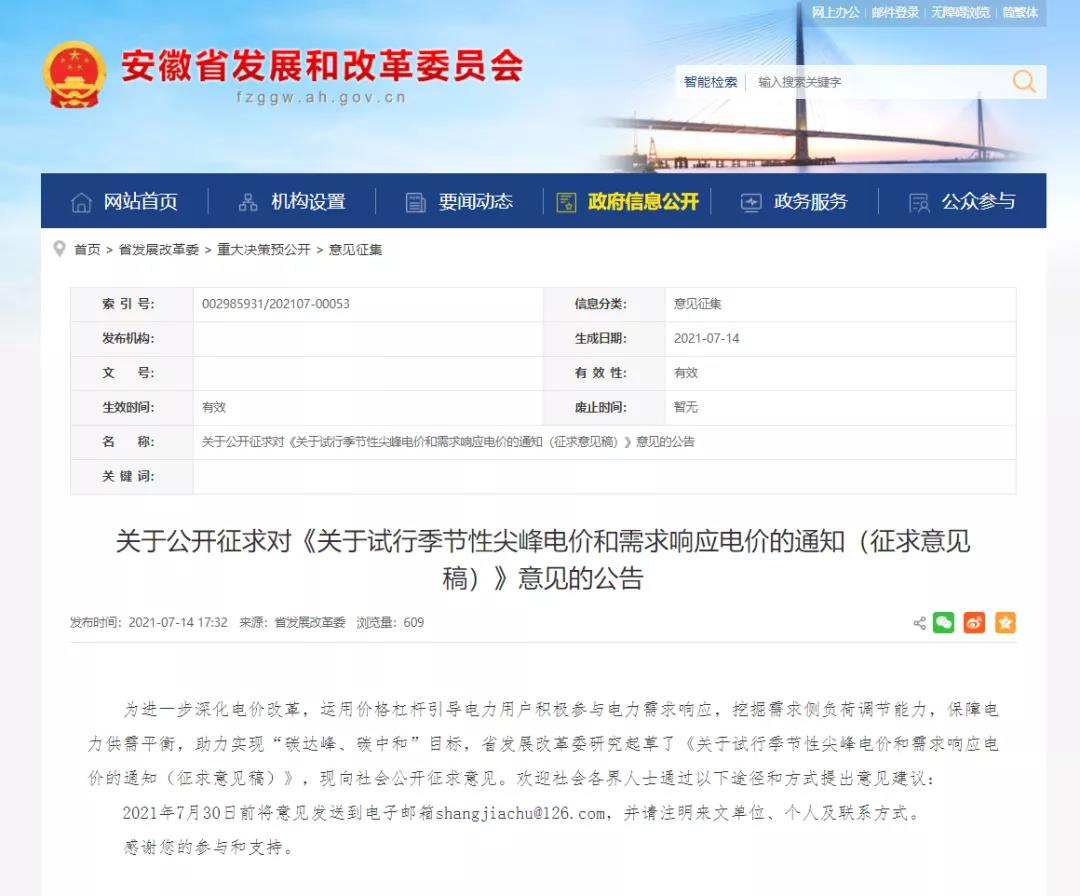Click the 生成日期 value 2021-07-14
1080x896 pixels.
coord(706,338)
